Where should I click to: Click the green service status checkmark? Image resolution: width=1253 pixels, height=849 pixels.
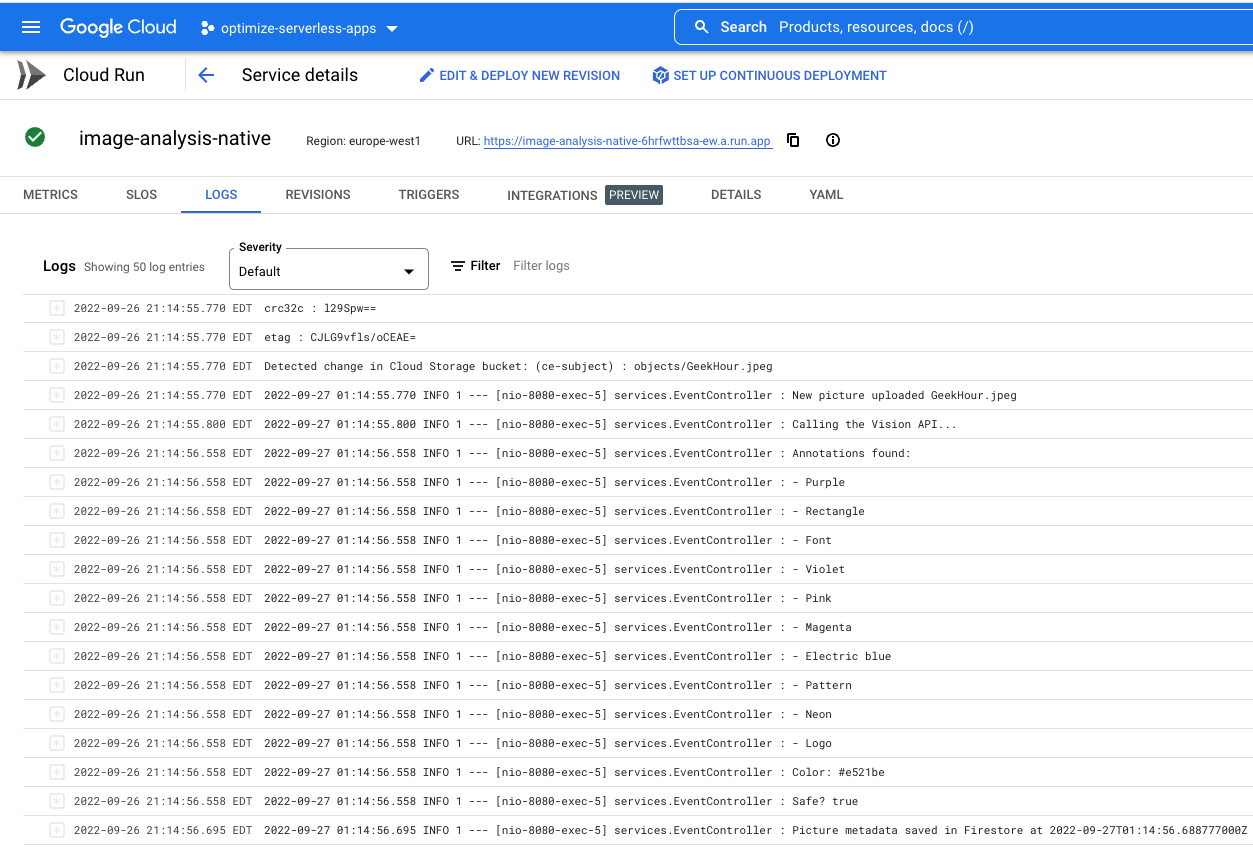35,137
